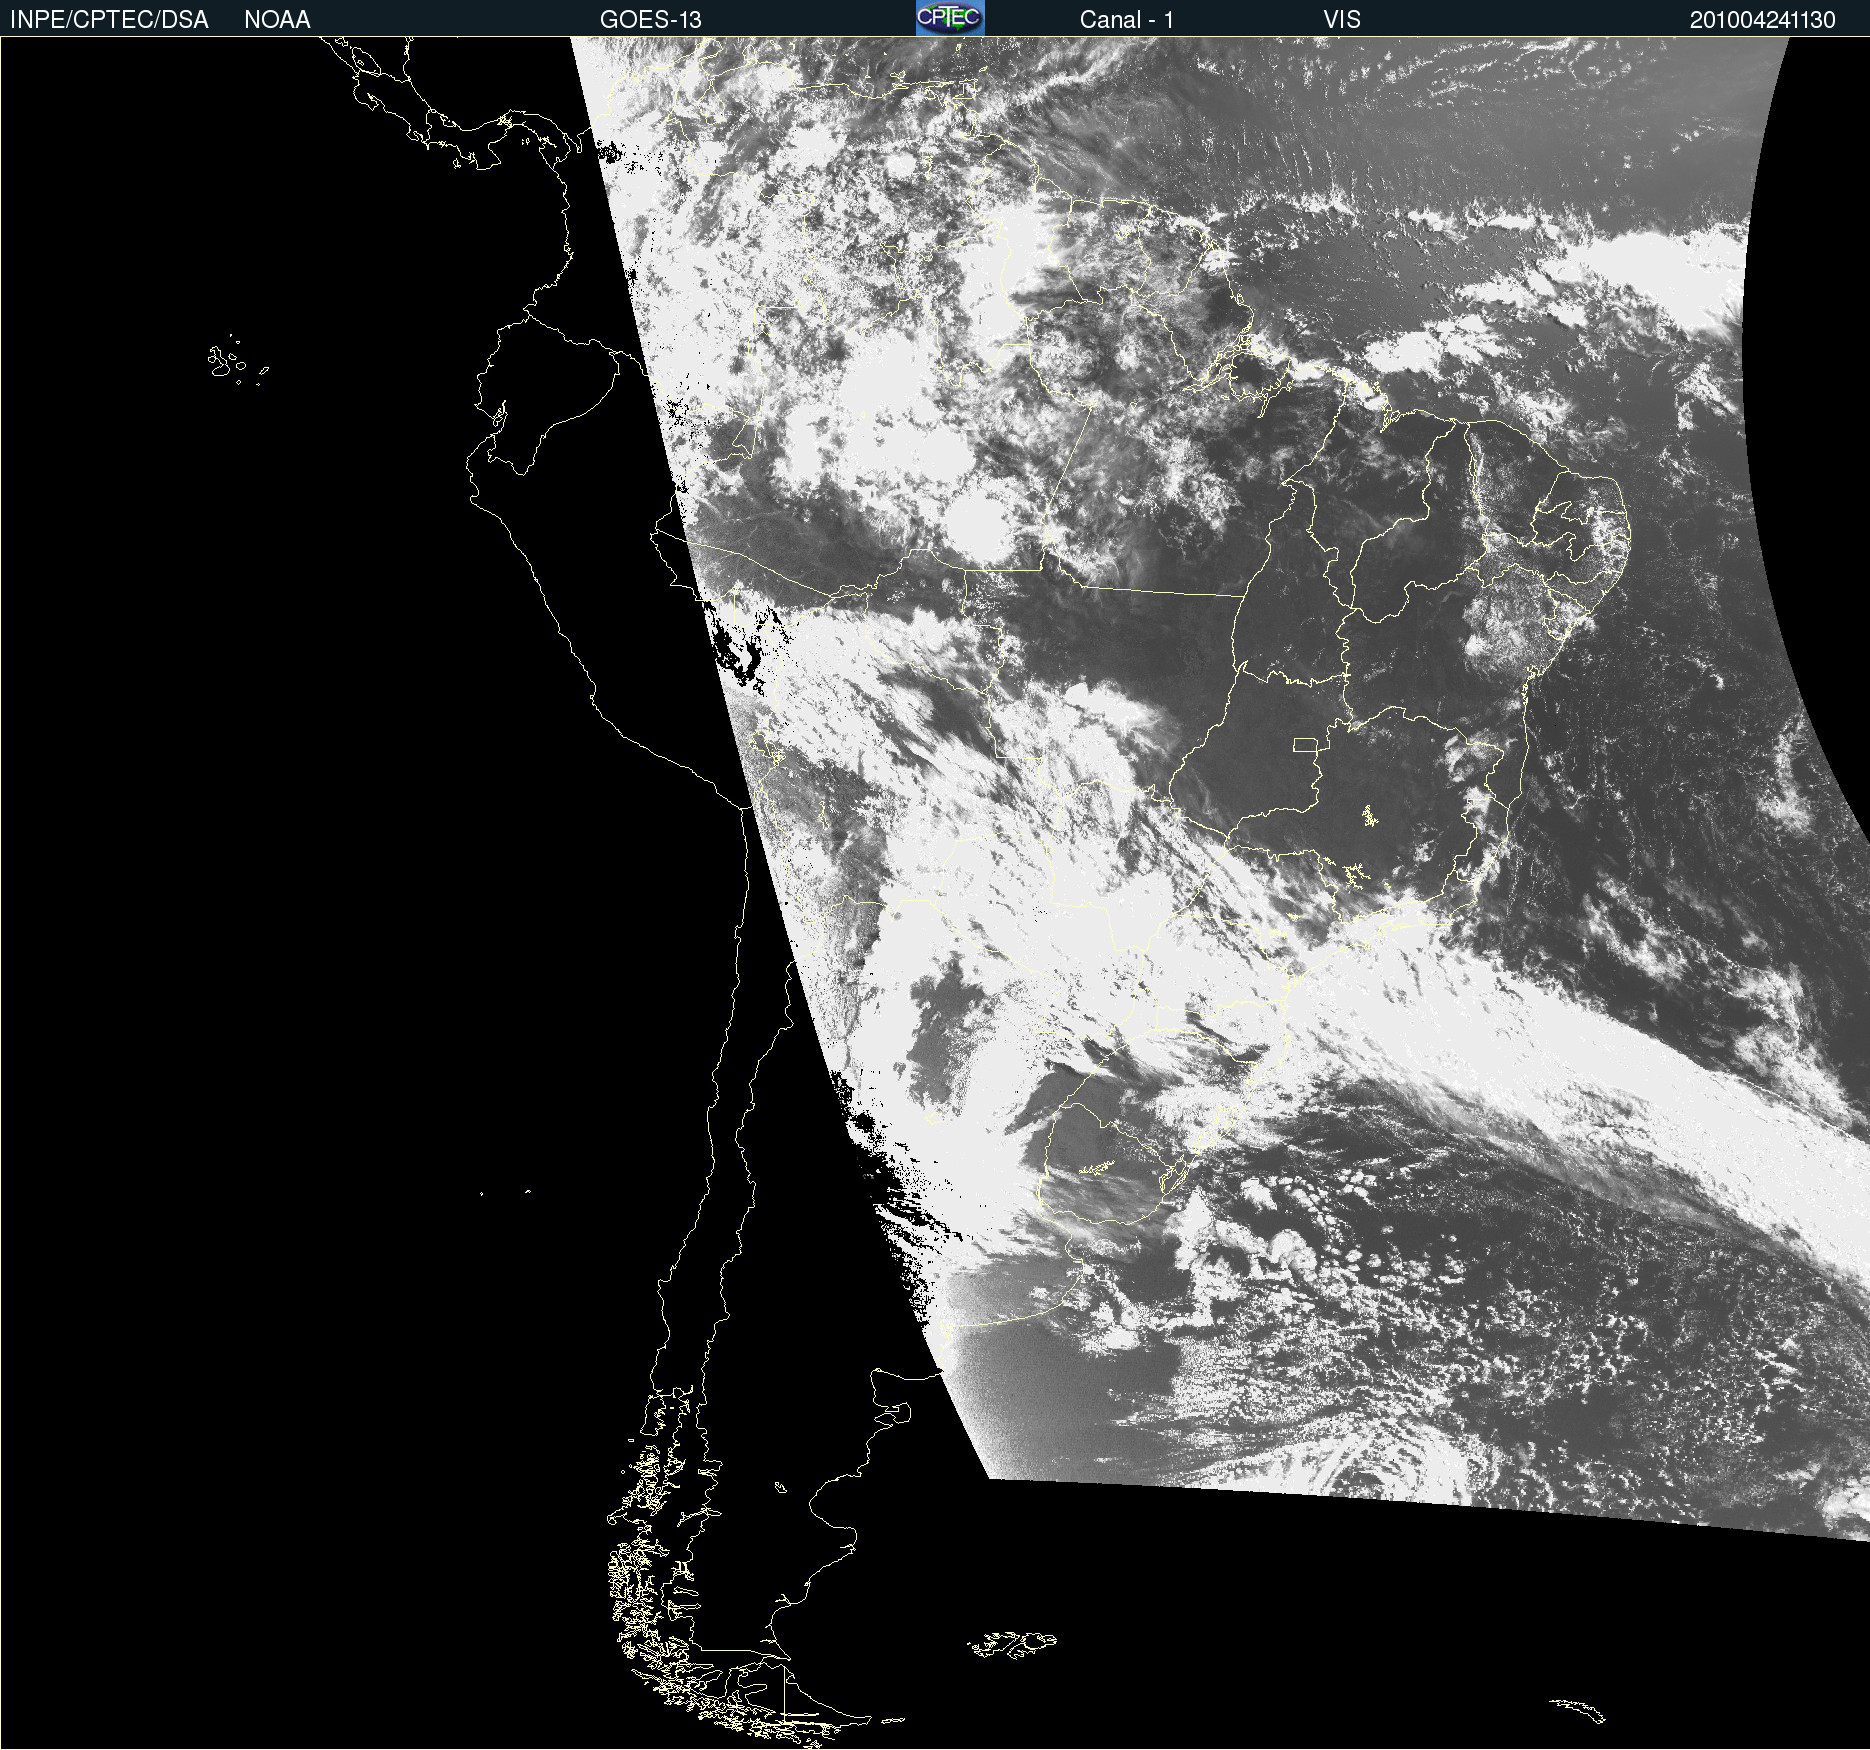Click the South Georgia island outline
1870x1750 pixels.
click(1580, 1709)
